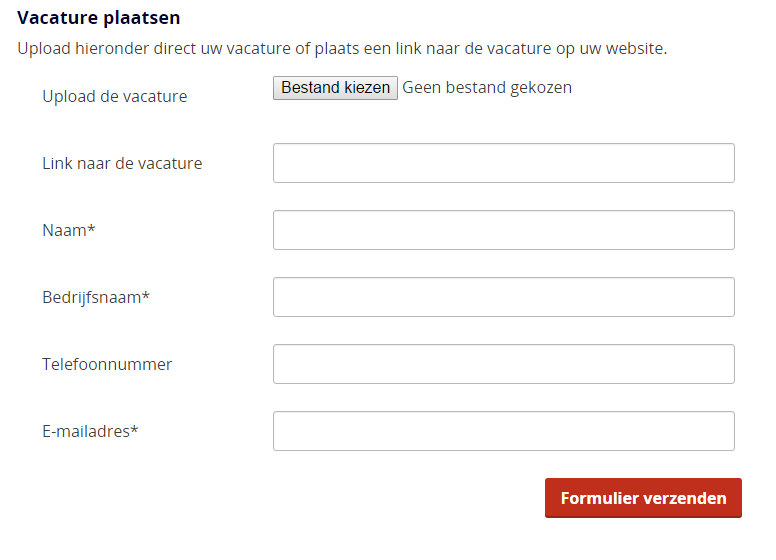
Task: Focus the Link naar de vacature field
Action: point(503,163)
